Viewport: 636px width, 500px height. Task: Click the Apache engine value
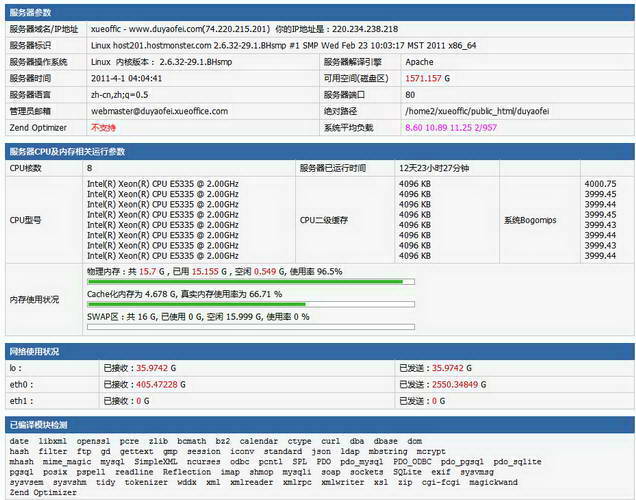[419, 62]
